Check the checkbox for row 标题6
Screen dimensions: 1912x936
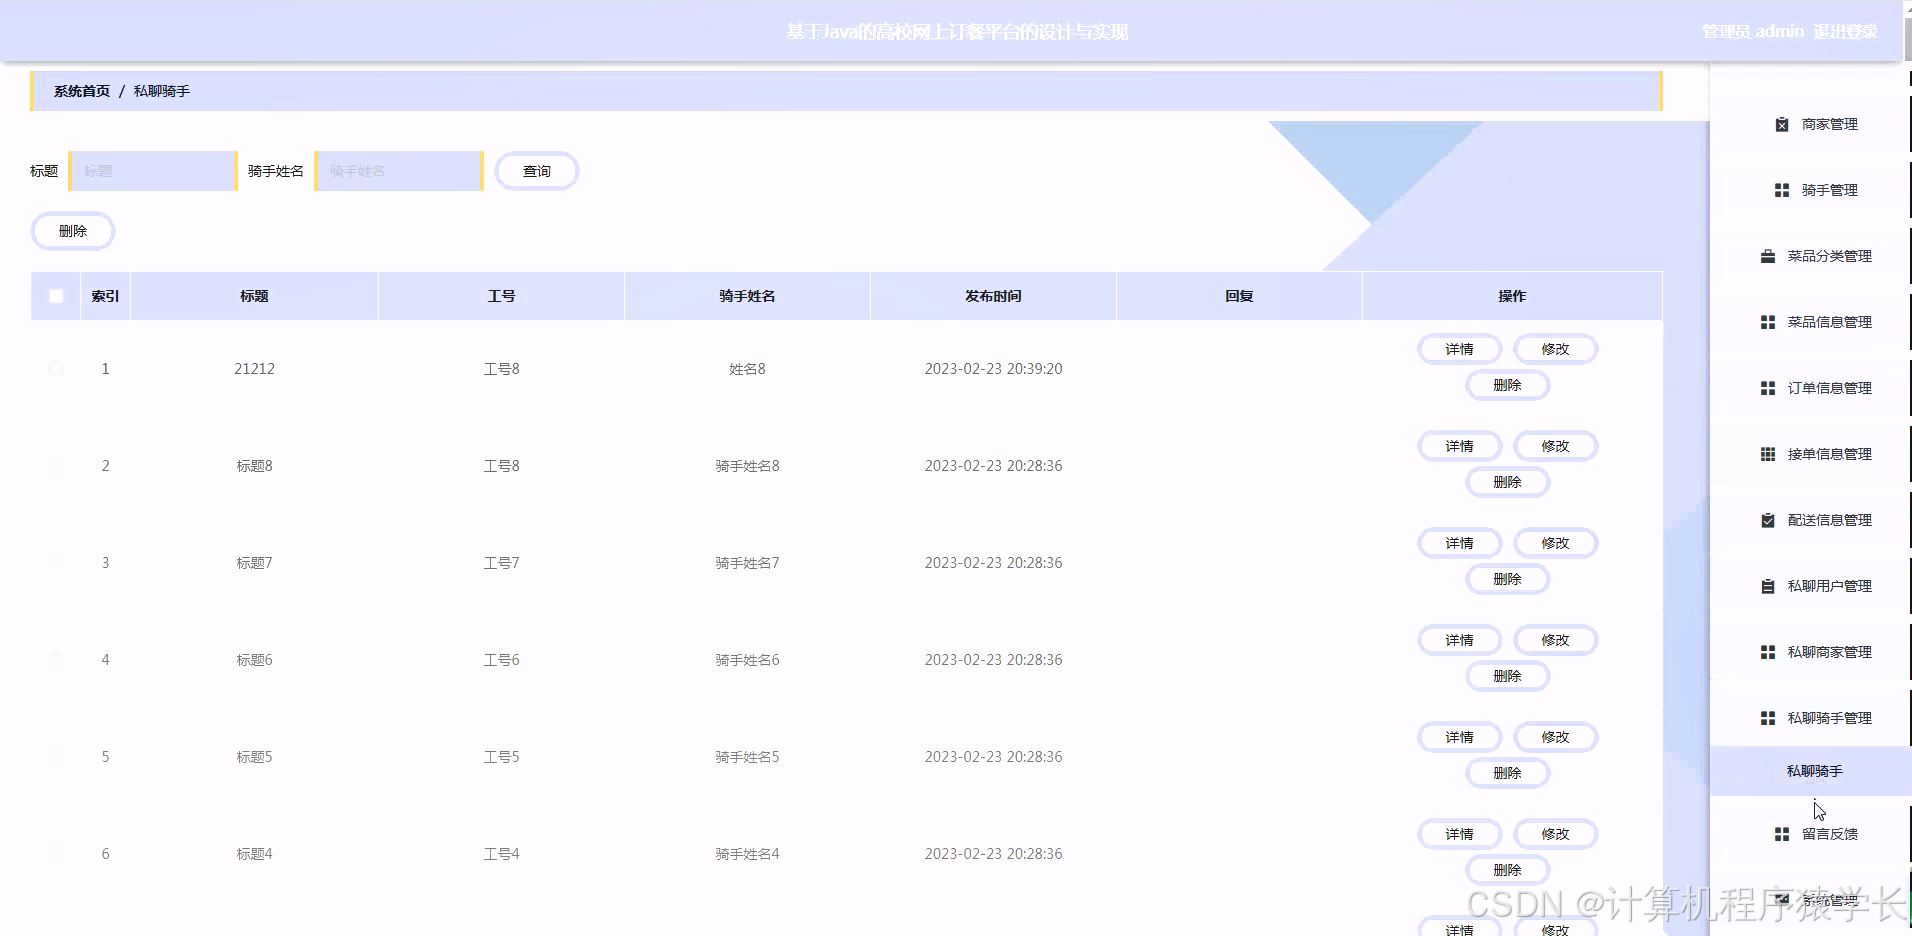(x=56, y=660)
